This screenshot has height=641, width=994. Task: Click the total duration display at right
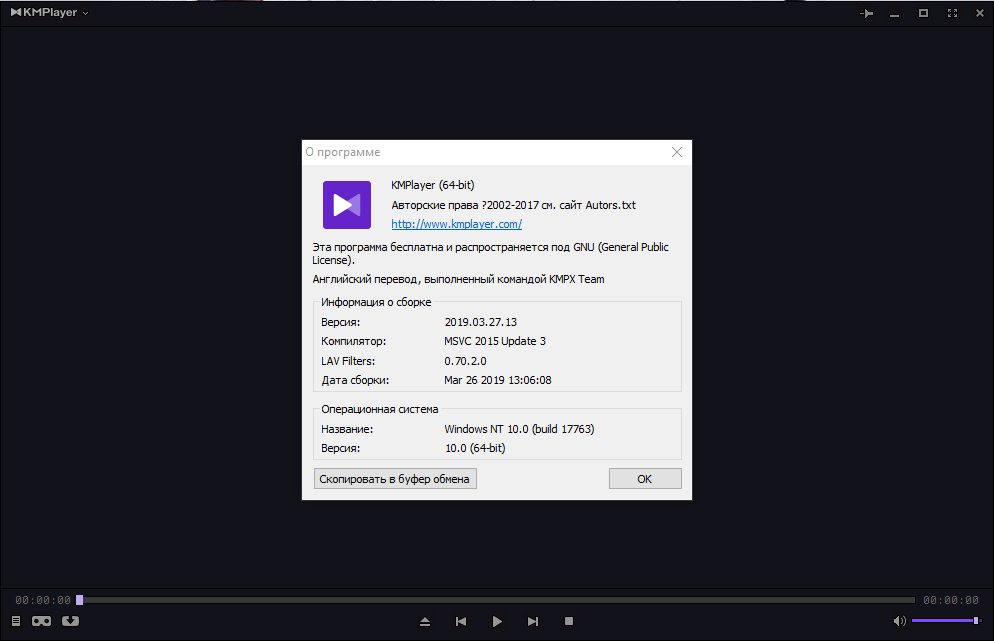pos(951,600)
